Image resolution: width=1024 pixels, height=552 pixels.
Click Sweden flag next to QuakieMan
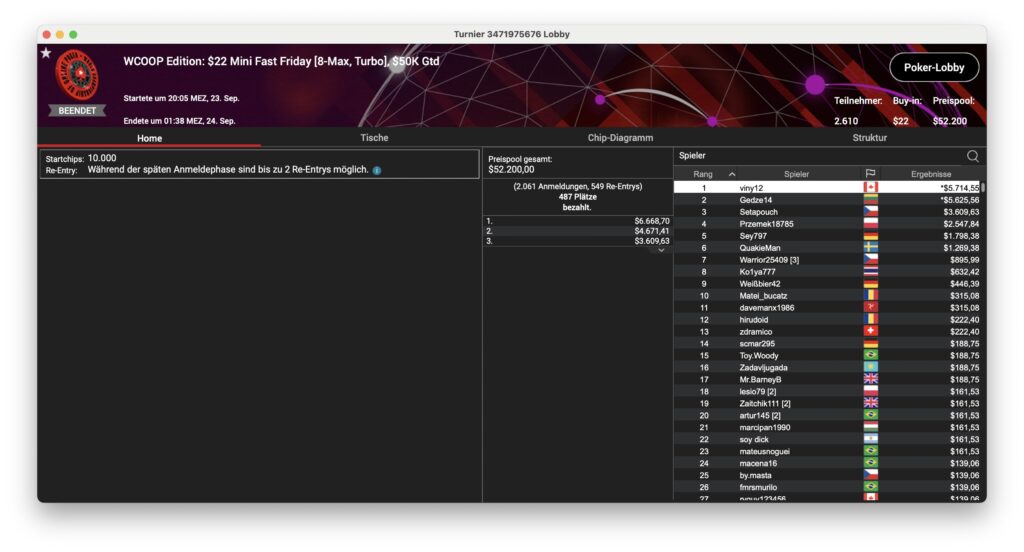tap(870, 248)
